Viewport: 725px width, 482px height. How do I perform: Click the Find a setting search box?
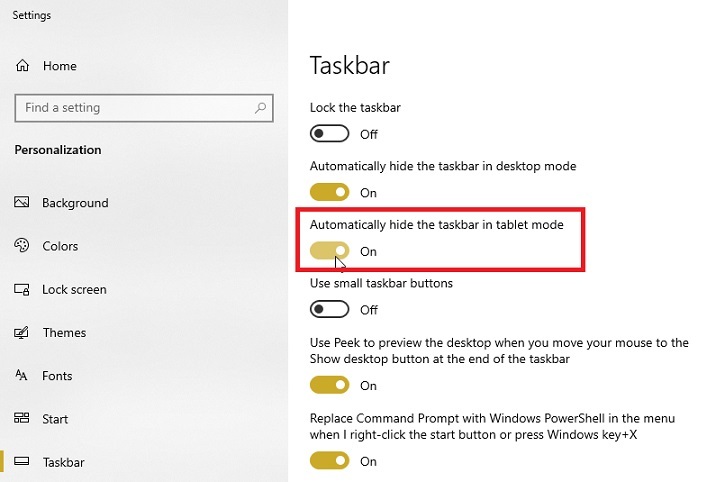pyautogui.click(x=144, y=108)
